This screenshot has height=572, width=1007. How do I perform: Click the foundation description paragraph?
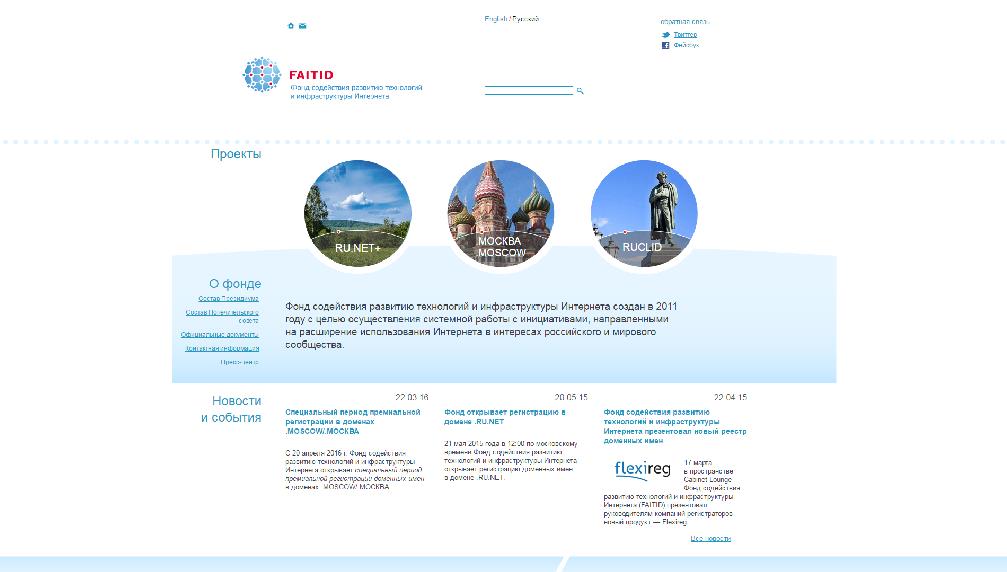point(481,325)
